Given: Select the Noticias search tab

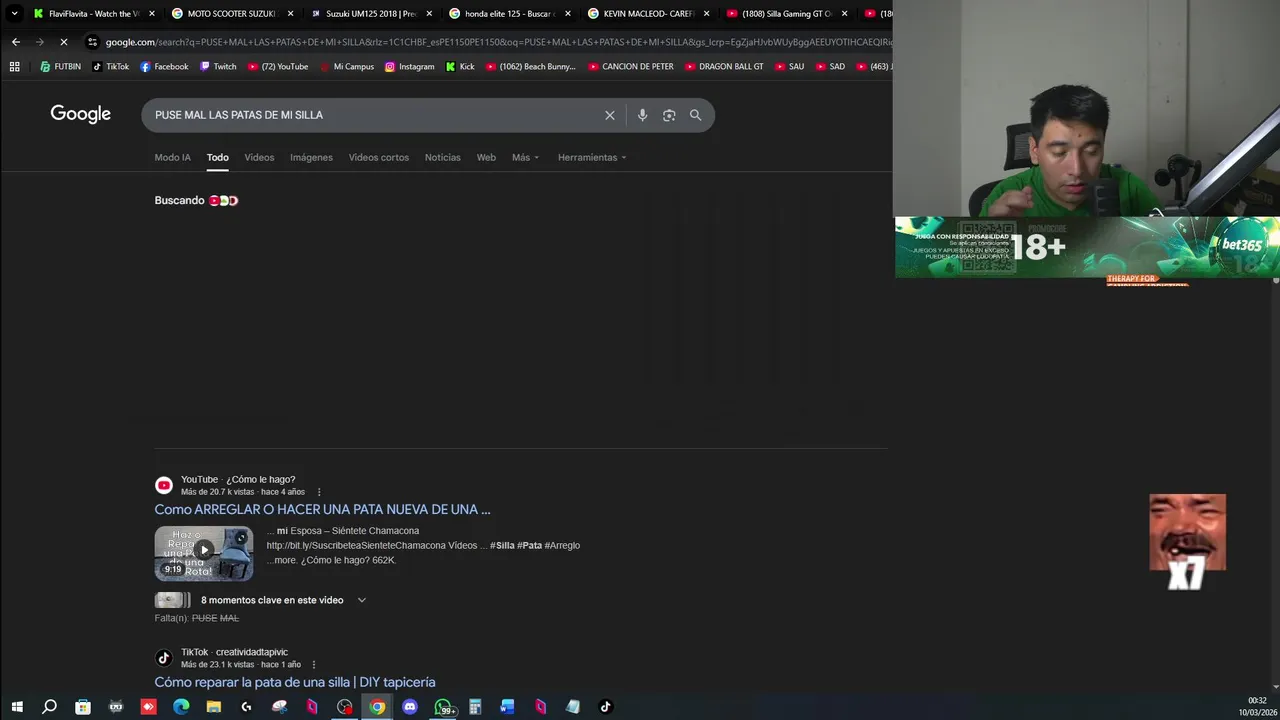Looking at the screenshot, I should [x=442, y=158].
